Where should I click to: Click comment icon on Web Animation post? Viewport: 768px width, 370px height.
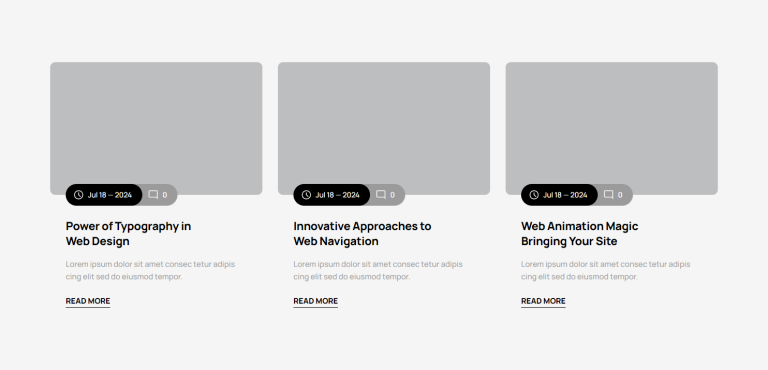(609, 195)
